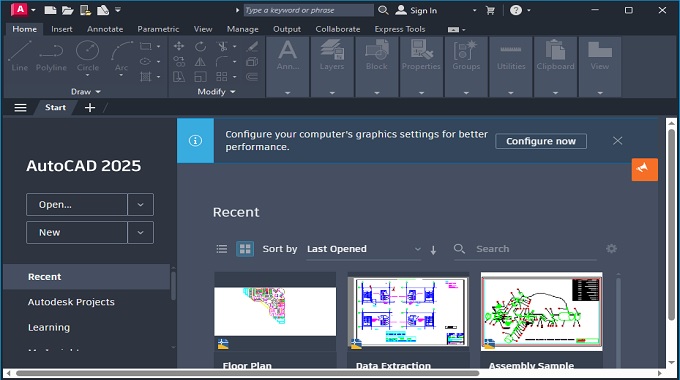Screen dimensions: 680x380
Task: Expand the Properties panel dropdown
Action: pyautogui.click(x=421, y=93)
